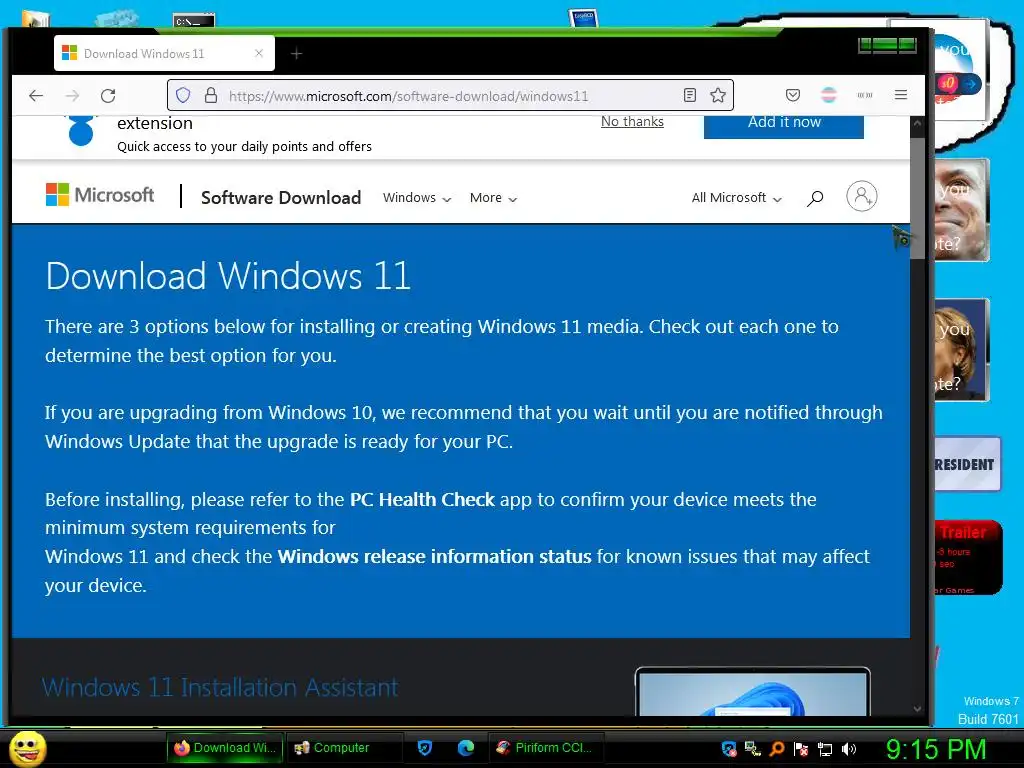The image size is (1024, 768).
Task: Click the laptop image near Installation Assistant
Action: pos(753,692)
